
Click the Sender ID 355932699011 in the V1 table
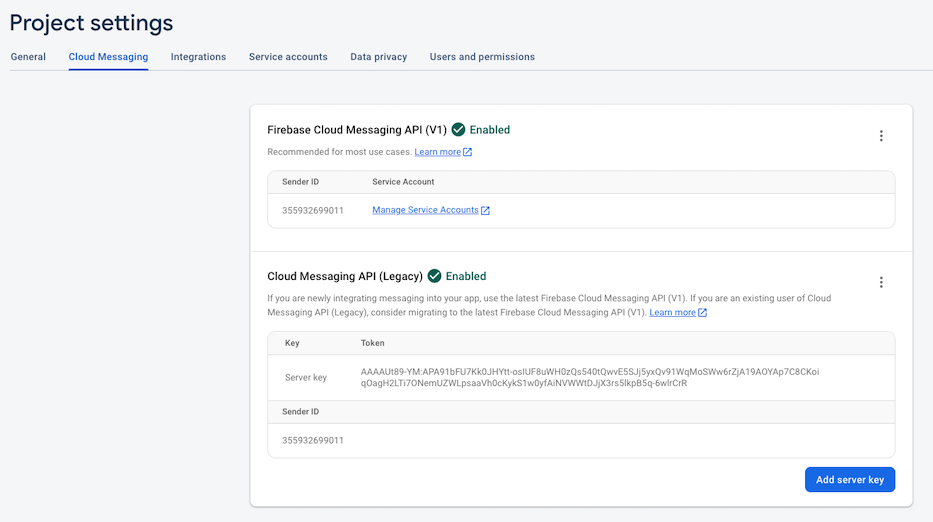tap(312, 211)
